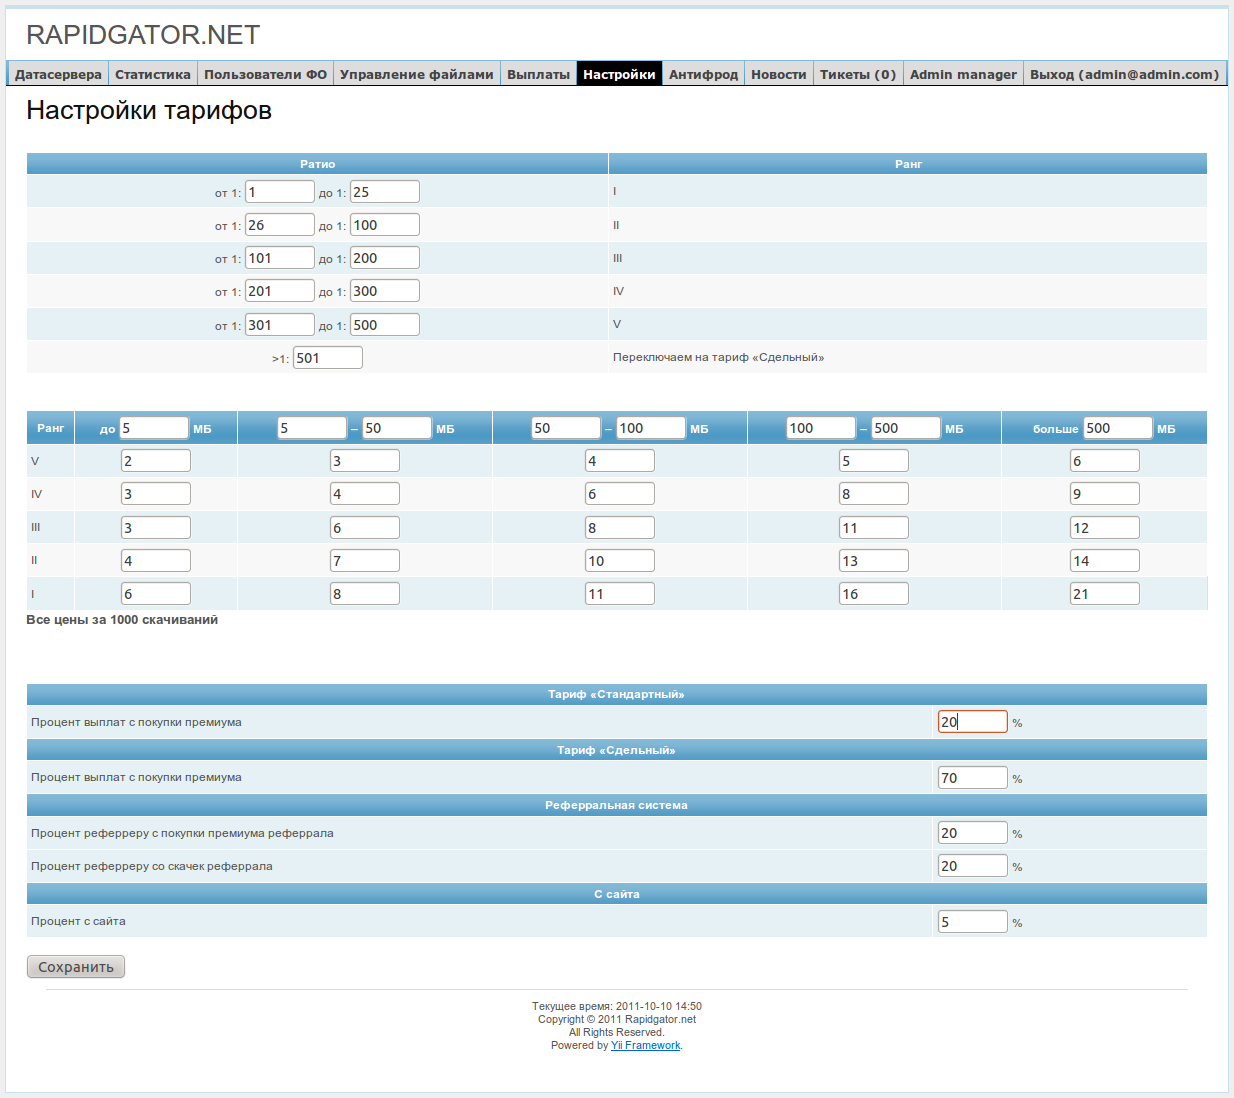
Task: Go to the Статистика section
Action: click(153, 74)
